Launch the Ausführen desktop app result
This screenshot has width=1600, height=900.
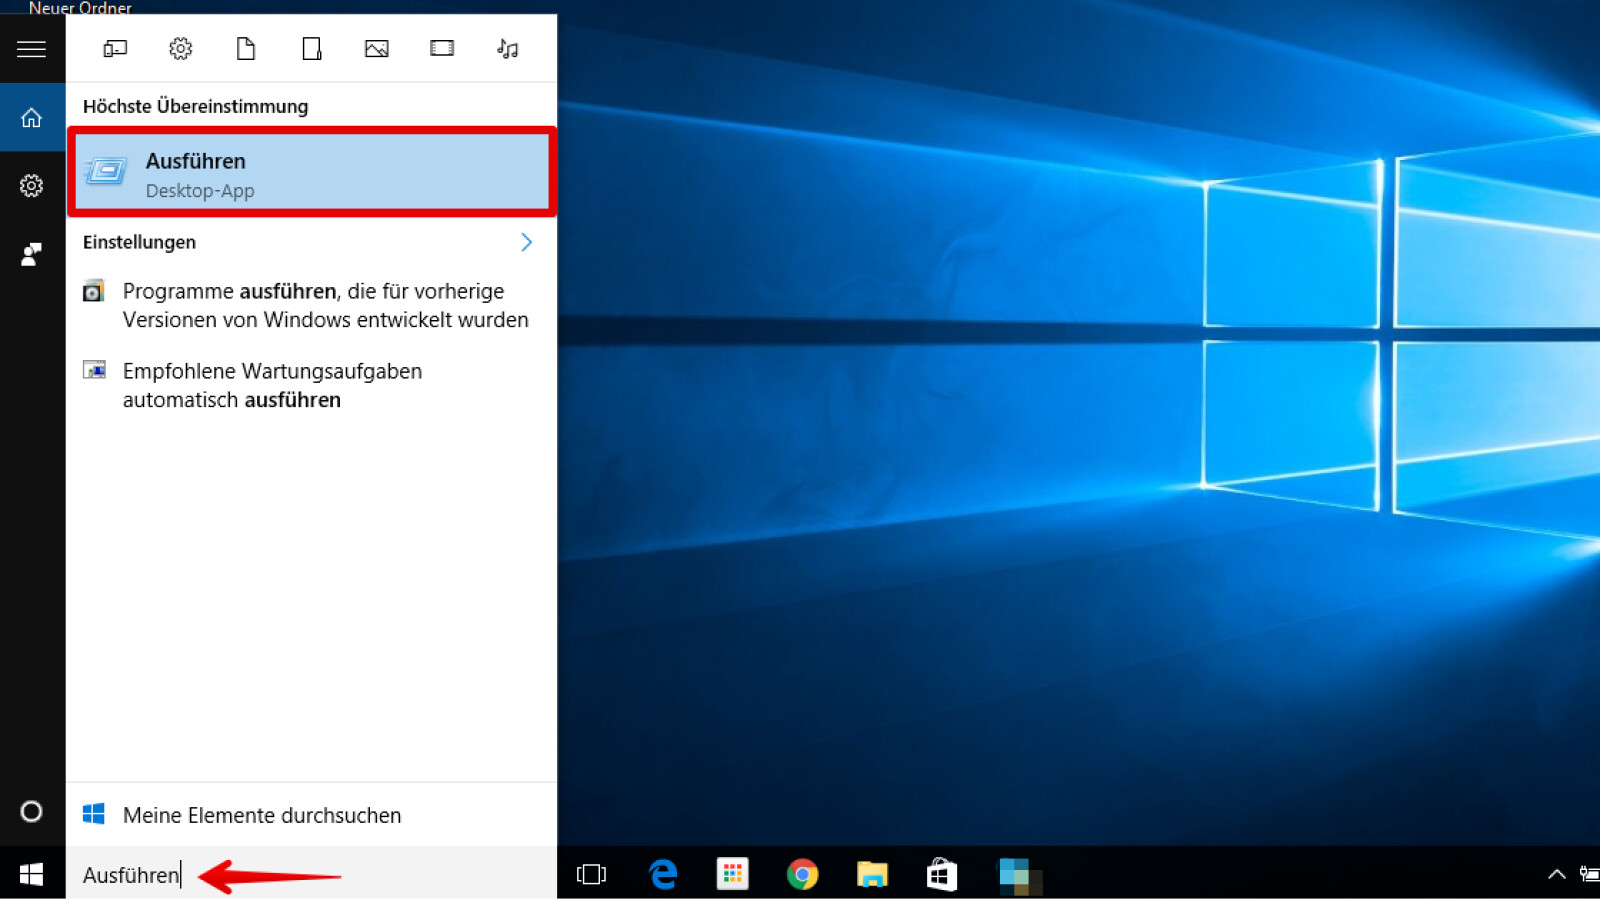(x=311, y=173)
